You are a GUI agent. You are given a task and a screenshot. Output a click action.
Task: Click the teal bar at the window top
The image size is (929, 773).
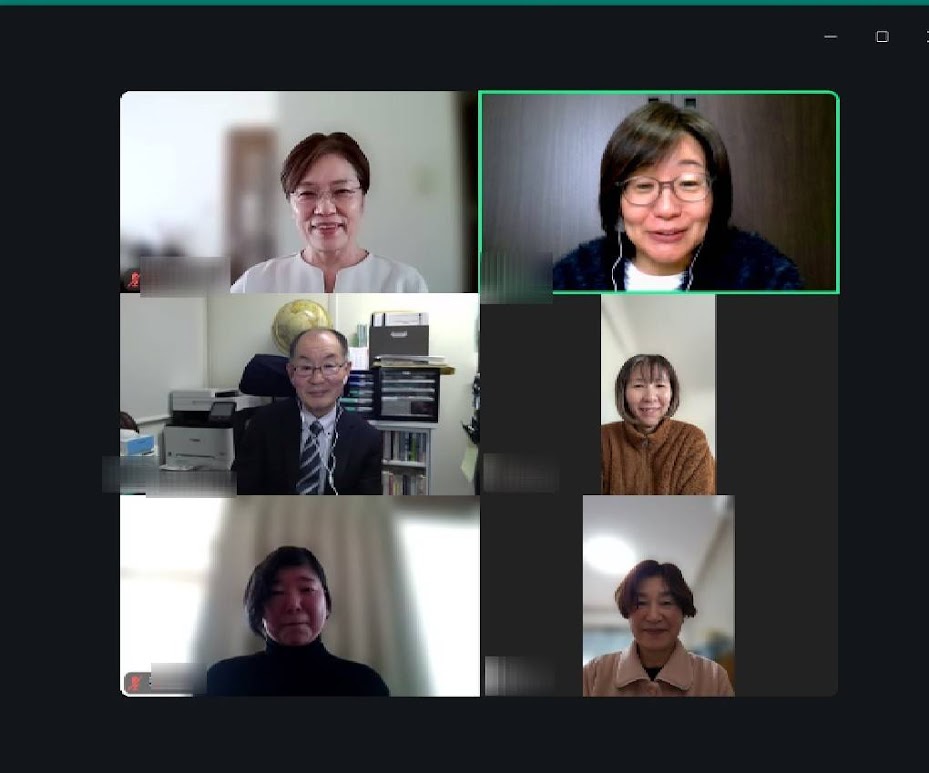click(x=464, y=2)
